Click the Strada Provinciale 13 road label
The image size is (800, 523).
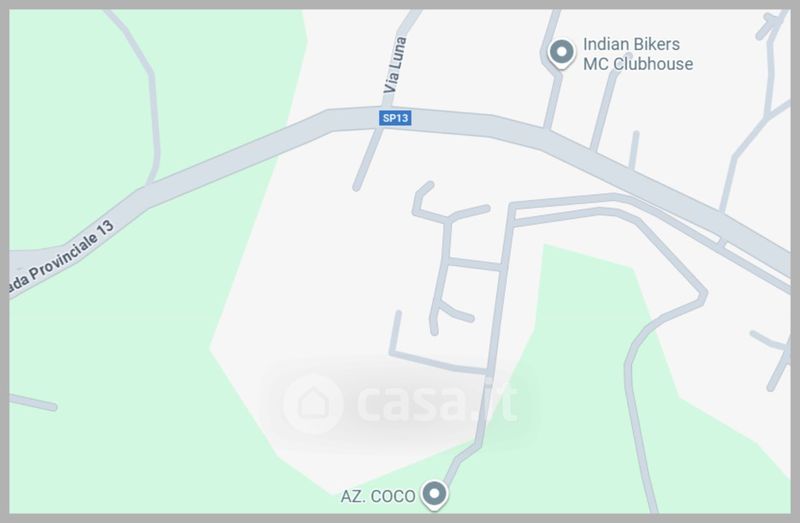click(61, 258)
